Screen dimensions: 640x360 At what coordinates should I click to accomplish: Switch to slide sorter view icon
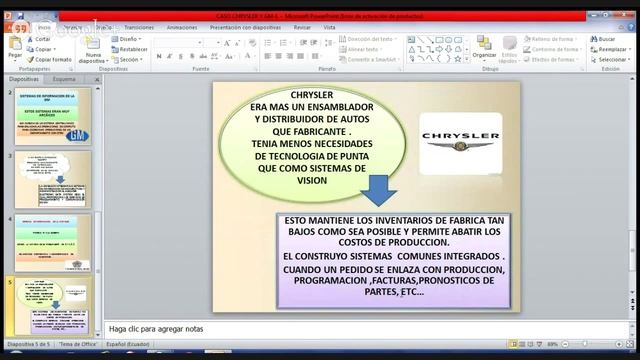coord(522,344)
